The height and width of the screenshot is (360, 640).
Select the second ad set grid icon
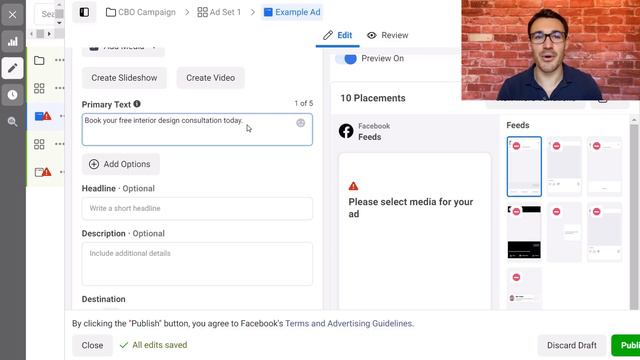tap(39, 144)
